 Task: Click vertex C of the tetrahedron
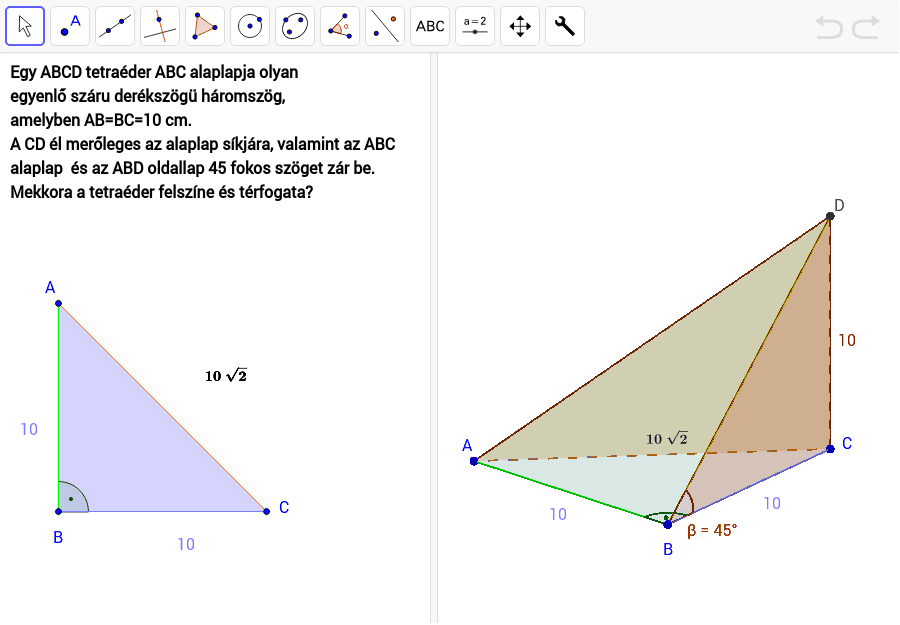click(x=830, y=449)
